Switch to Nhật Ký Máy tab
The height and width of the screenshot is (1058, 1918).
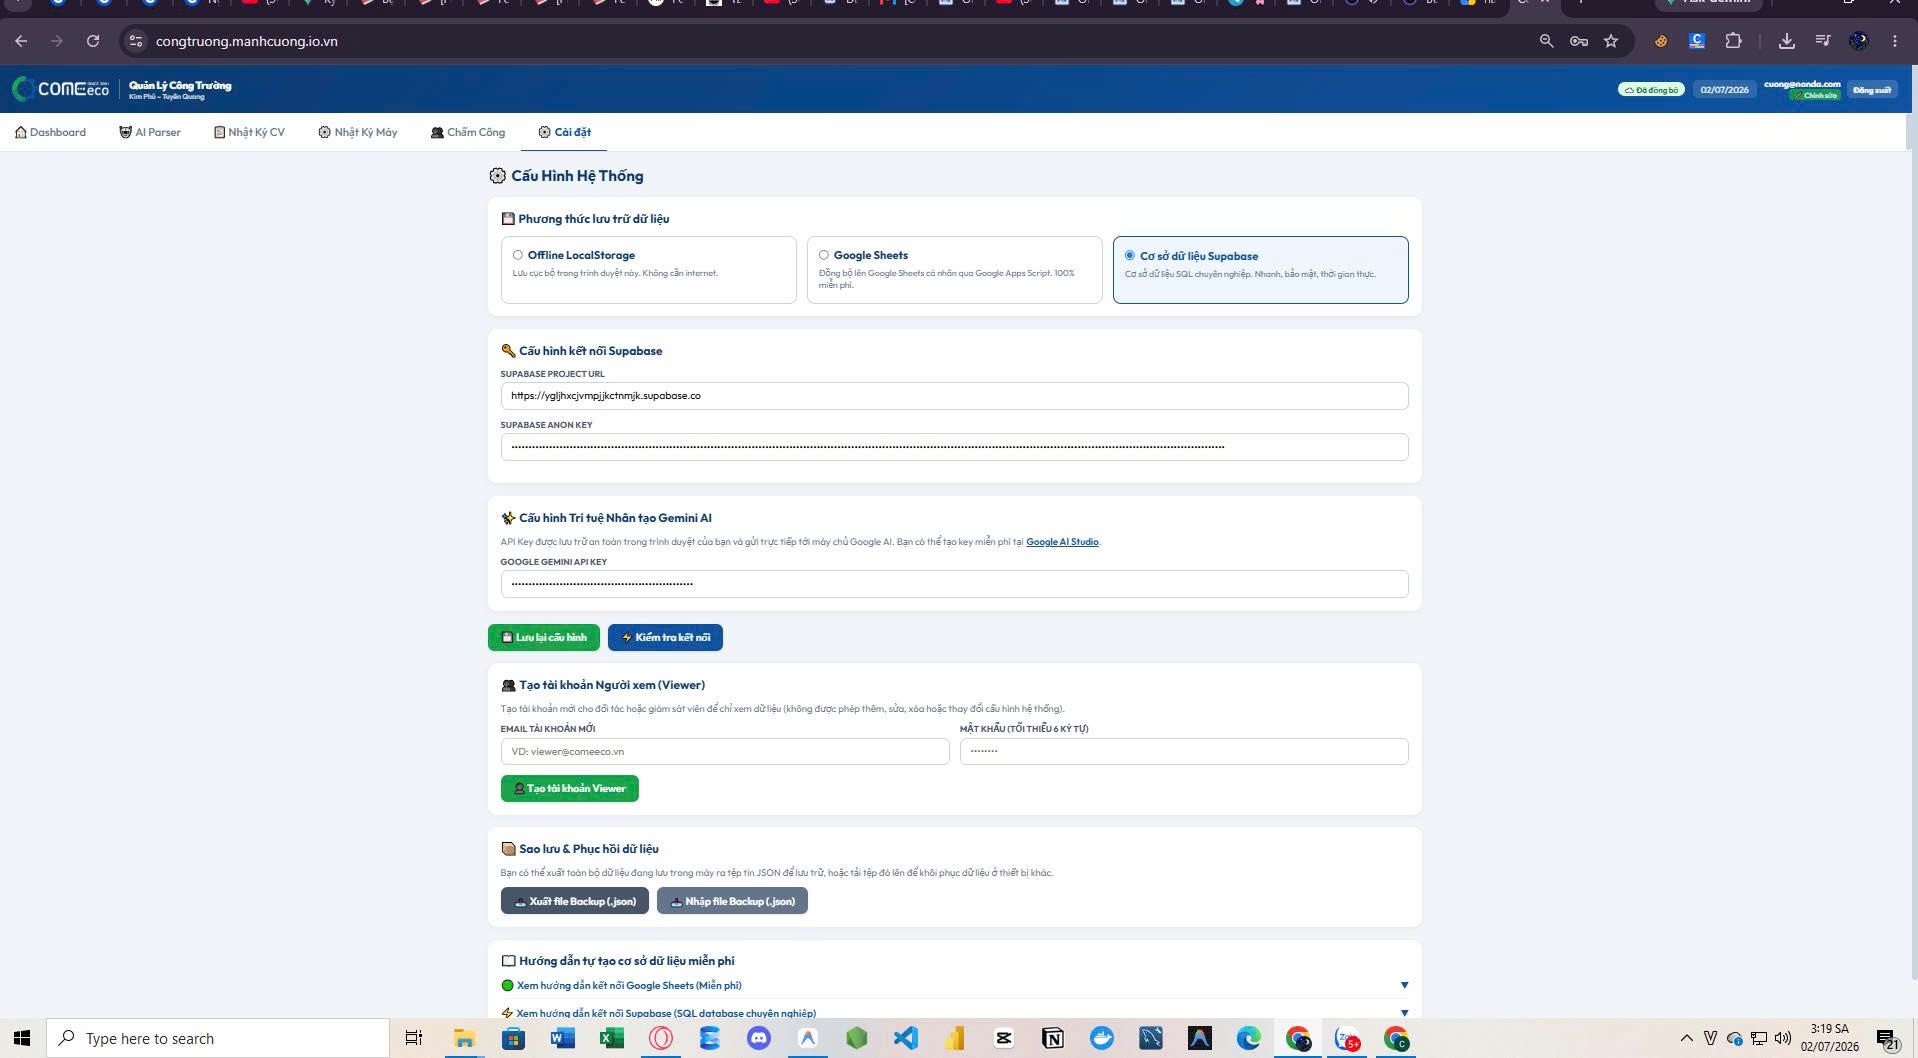point(358,132)
